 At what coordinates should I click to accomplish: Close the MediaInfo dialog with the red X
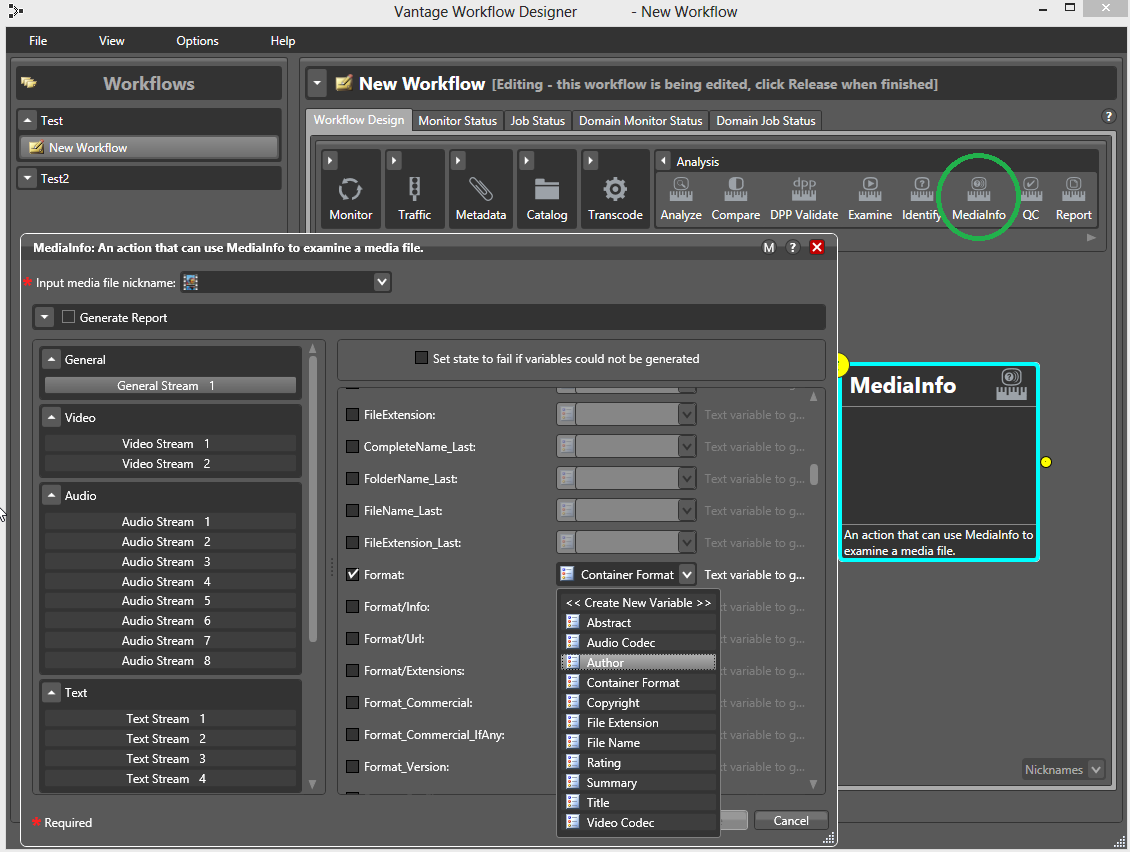click(x=817, y=247)
